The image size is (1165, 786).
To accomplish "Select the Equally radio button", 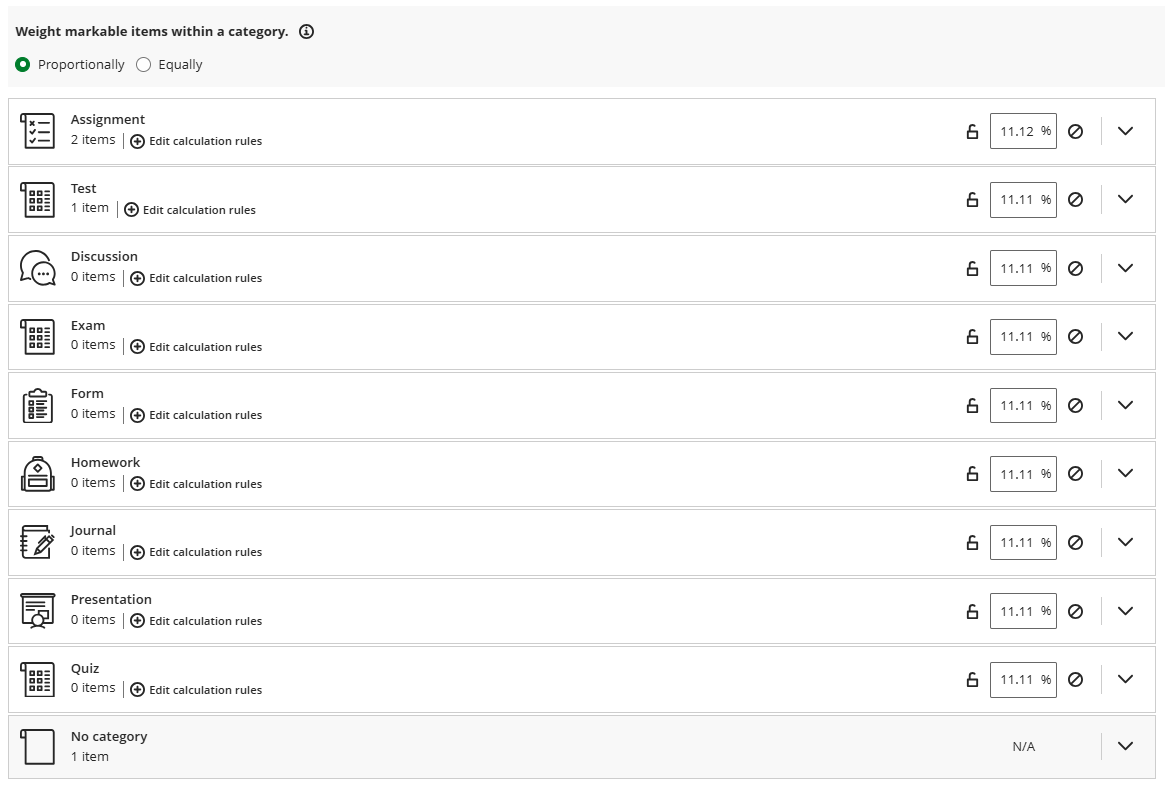I will pyautogui.click(x=143, y=65).
